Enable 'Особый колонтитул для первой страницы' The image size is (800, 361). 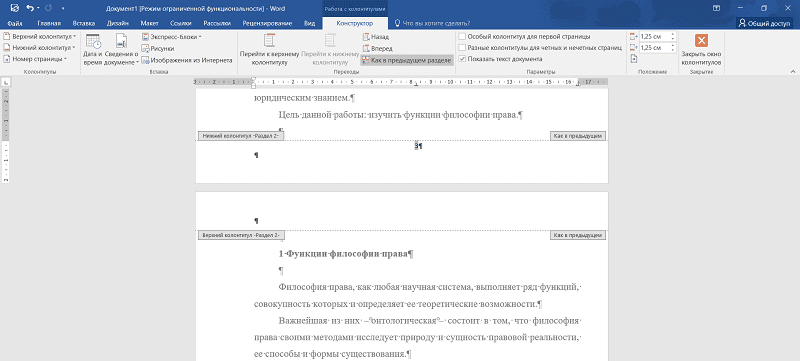pos(524,37)
